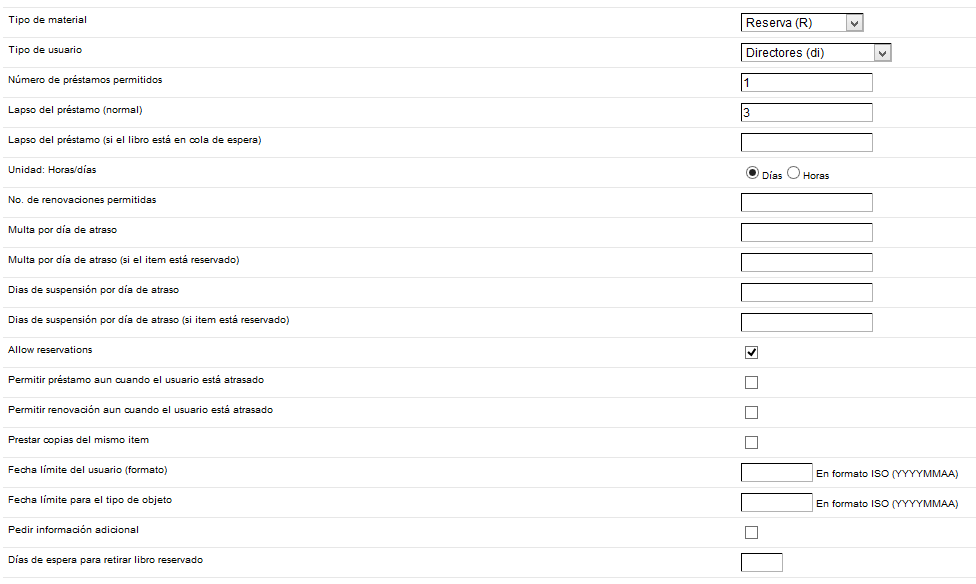Select the Horas radio button
976x584 pixels.
[794, 173]
